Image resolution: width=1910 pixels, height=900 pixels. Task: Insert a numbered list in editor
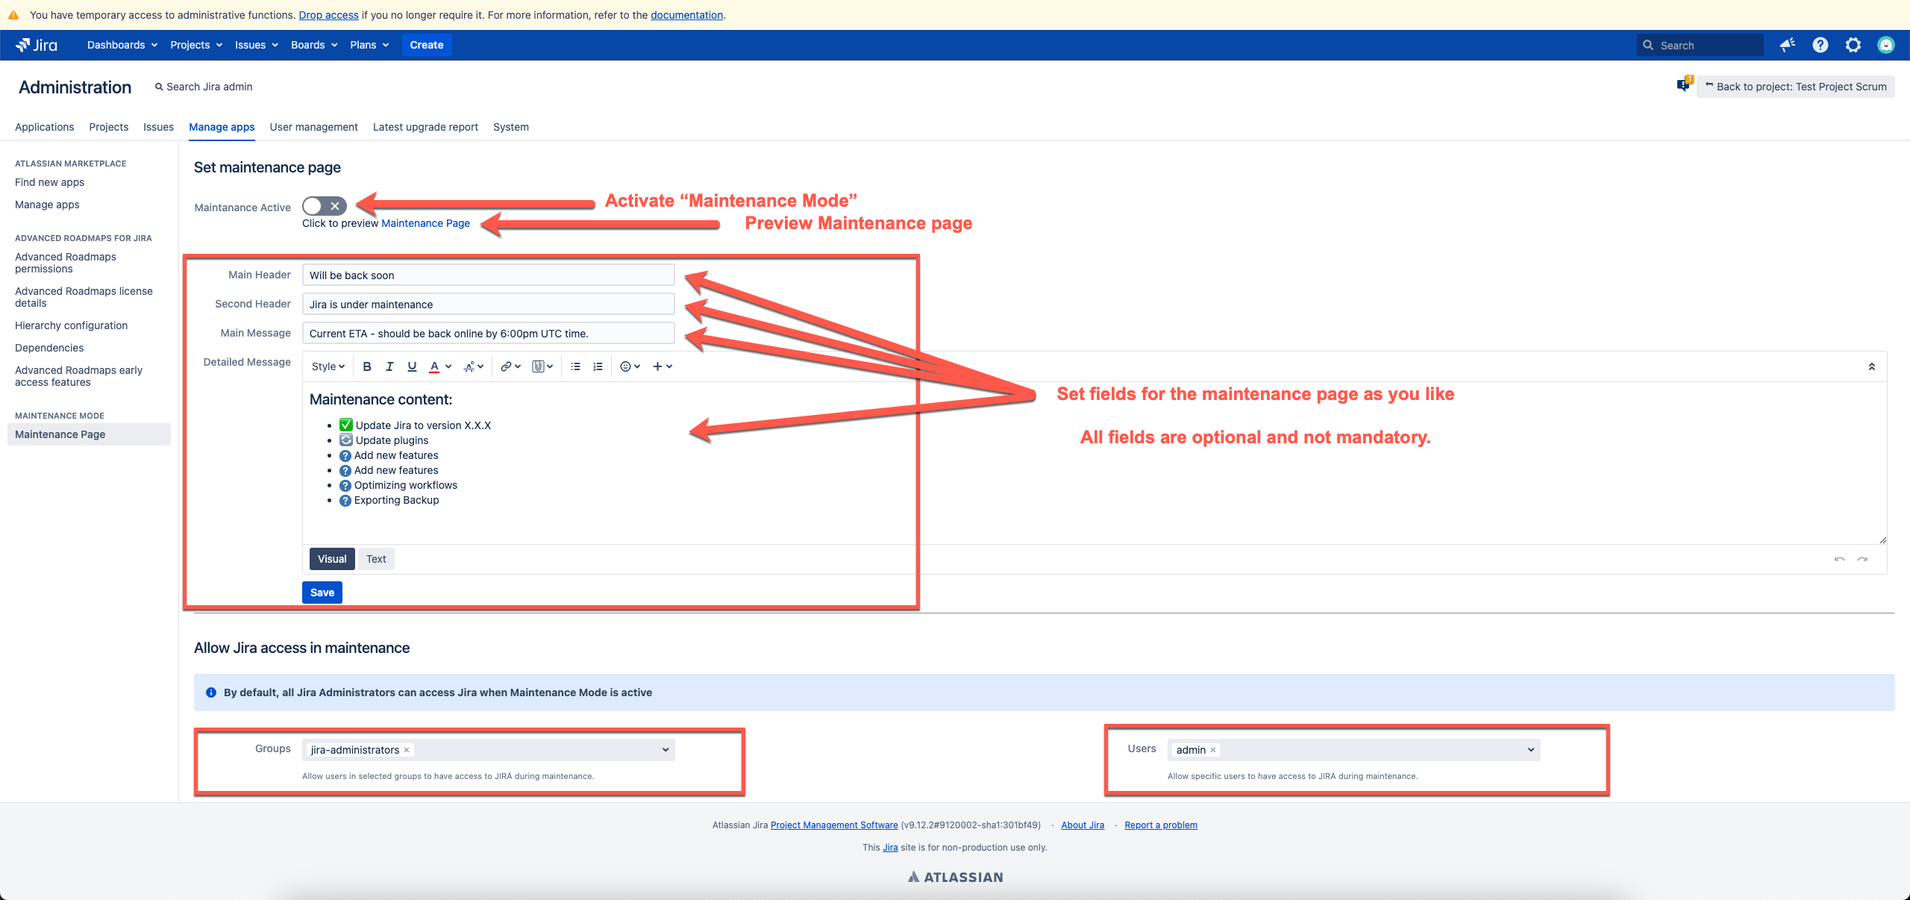[x=598, y=367]
